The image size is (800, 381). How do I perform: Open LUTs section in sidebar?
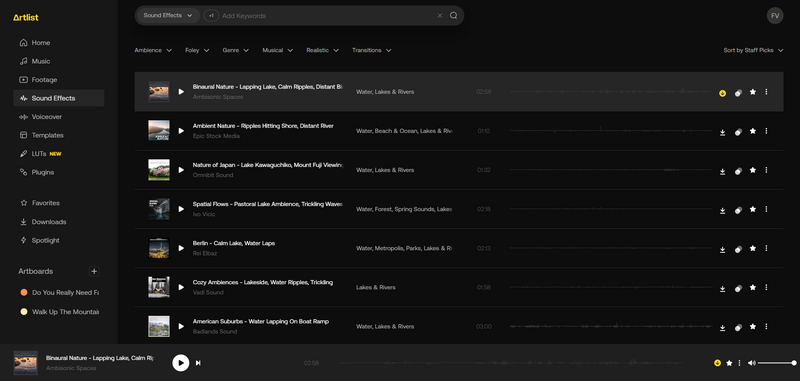(59, 154)
